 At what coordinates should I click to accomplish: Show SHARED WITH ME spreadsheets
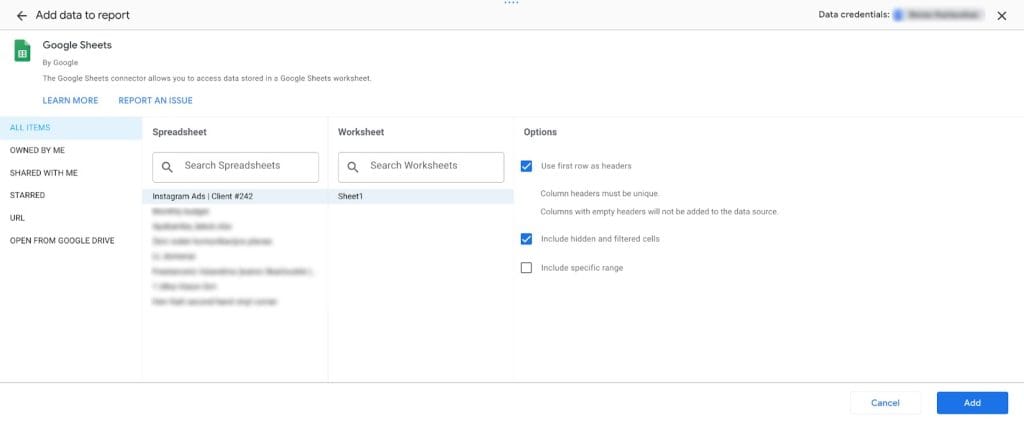tap(43, 173)
